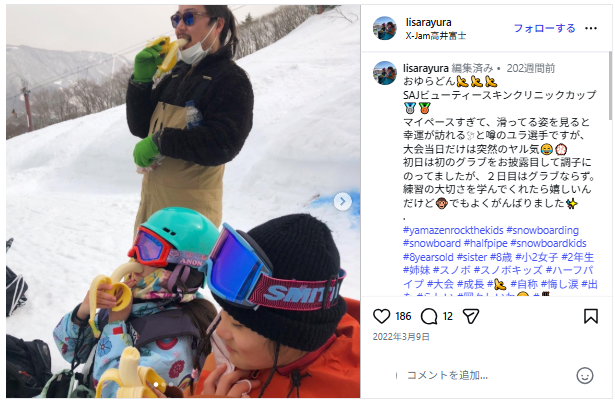Open the lisarayura username in the header

click(x=428, y=22)
